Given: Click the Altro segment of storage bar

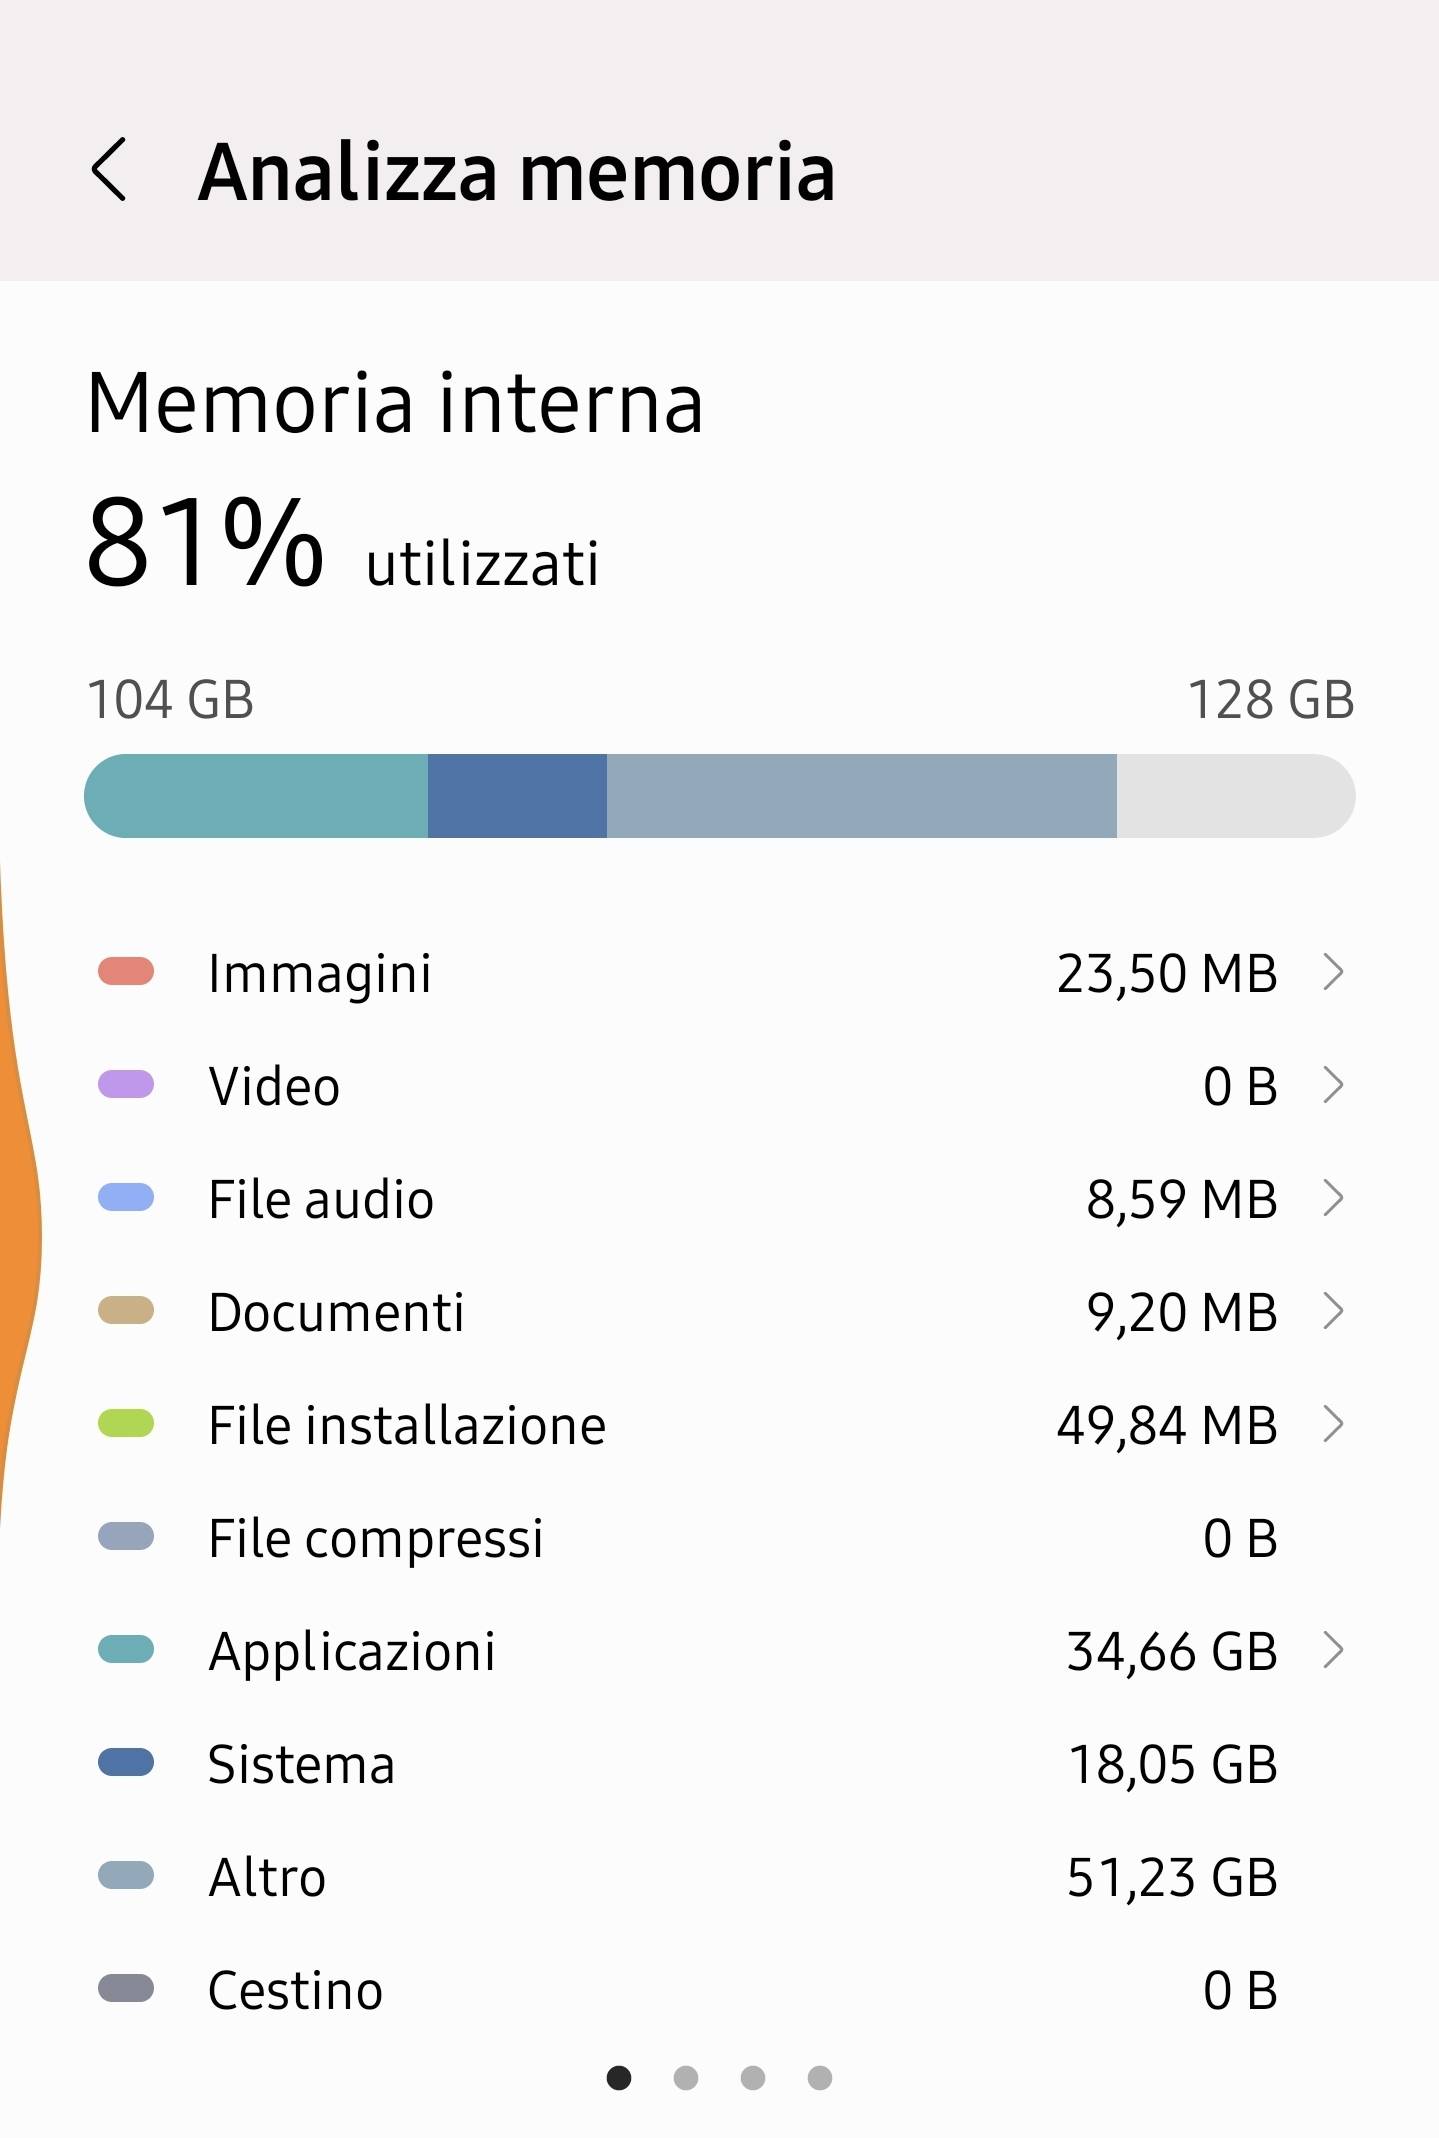Looking at the screenshot, I should coord(860,796).
